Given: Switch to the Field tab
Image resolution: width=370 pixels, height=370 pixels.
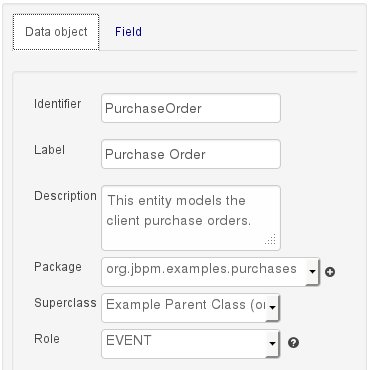Looking at the screenshot, I should click(128, 32).
